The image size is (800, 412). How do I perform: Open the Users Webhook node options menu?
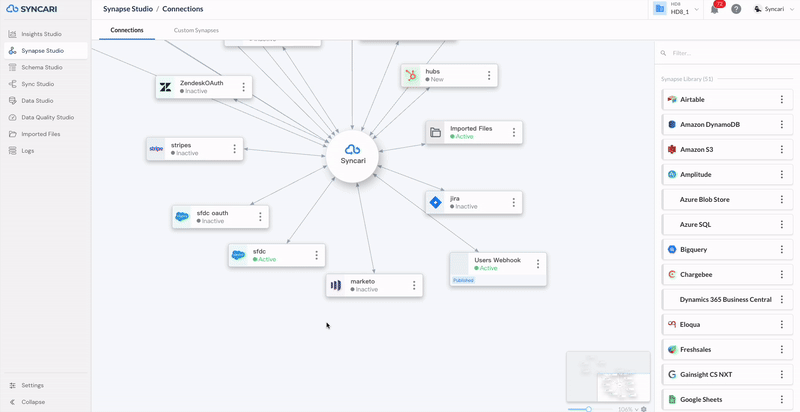point(538,264)
